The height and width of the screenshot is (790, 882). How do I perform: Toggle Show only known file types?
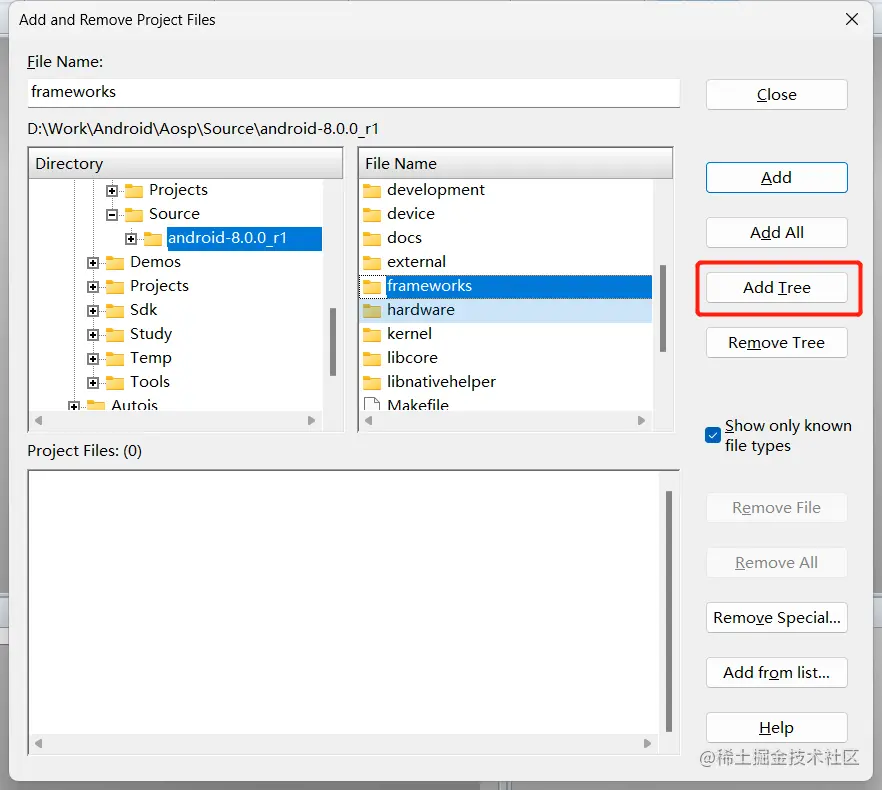coord(713,435)
